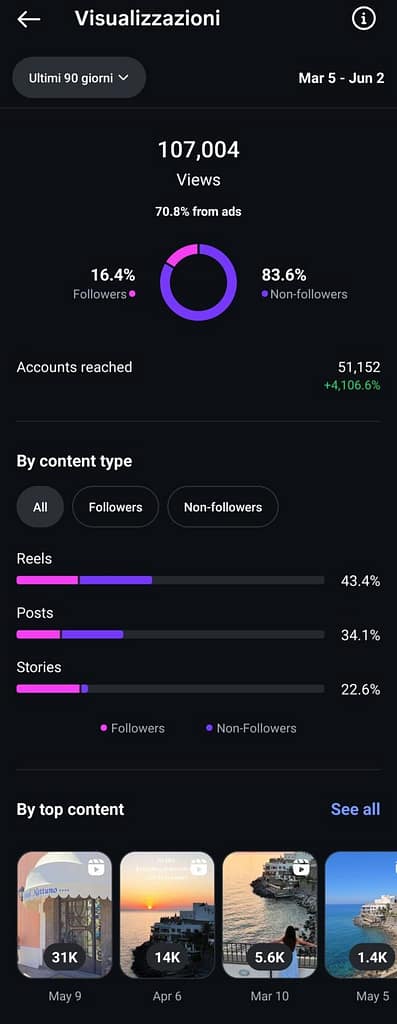Open the Mar 5 - Jun 2 date range

click(341, 78)
